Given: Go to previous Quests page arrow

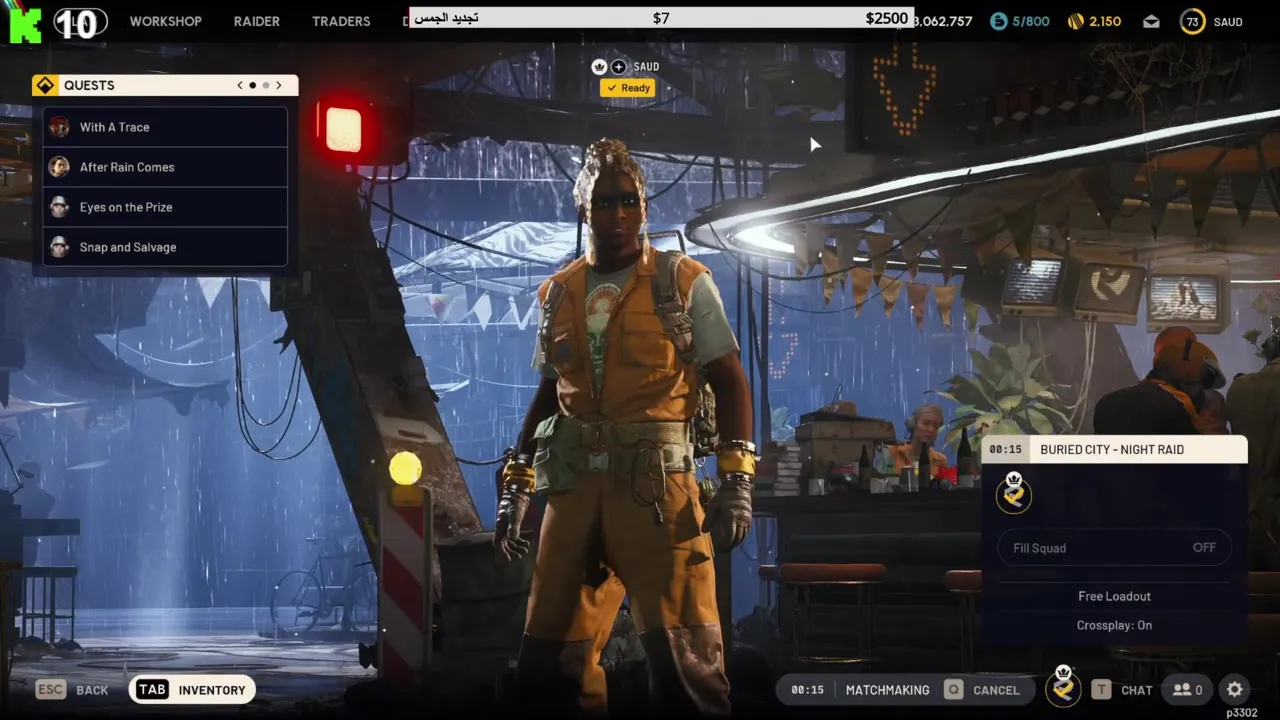Looking at the screenshot, I should click(240, 85).
